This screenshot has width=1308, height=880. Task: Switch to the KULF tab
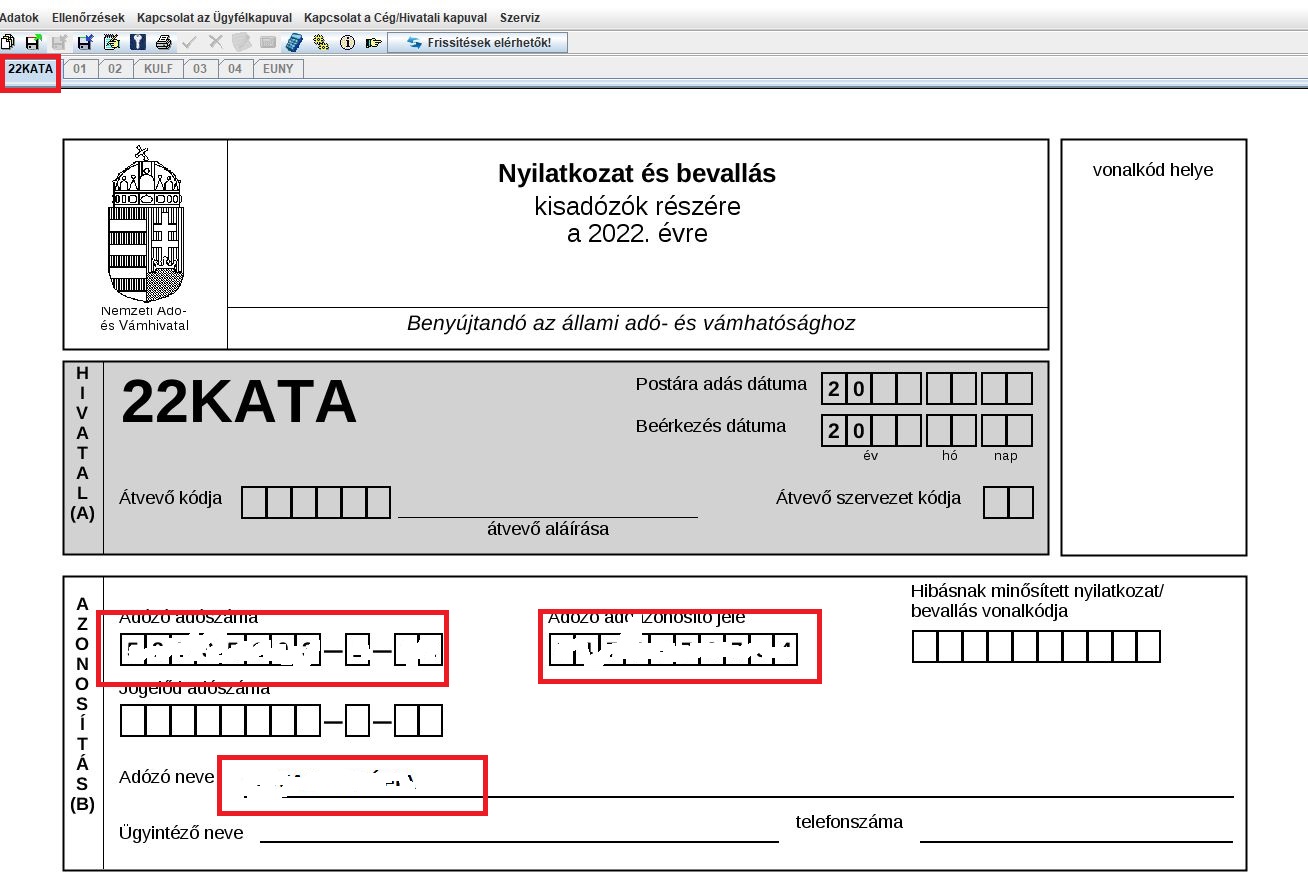pyautogui.click(x=158, y=69)
